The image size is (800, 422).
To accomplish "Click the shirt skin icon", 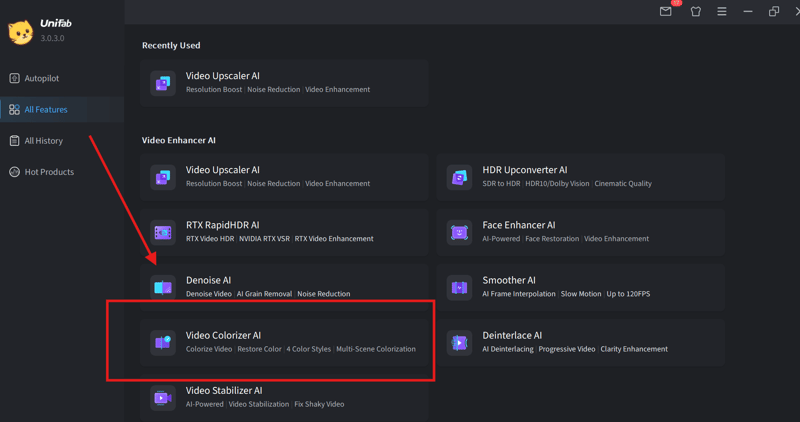I will [696, 11].
